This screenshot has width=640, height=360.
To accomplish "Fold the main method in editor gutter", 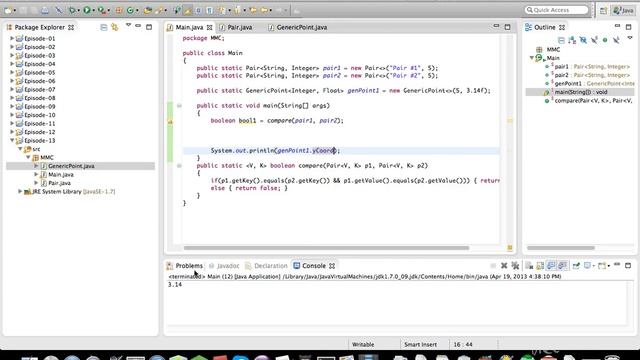I will (x=179, y=106).
